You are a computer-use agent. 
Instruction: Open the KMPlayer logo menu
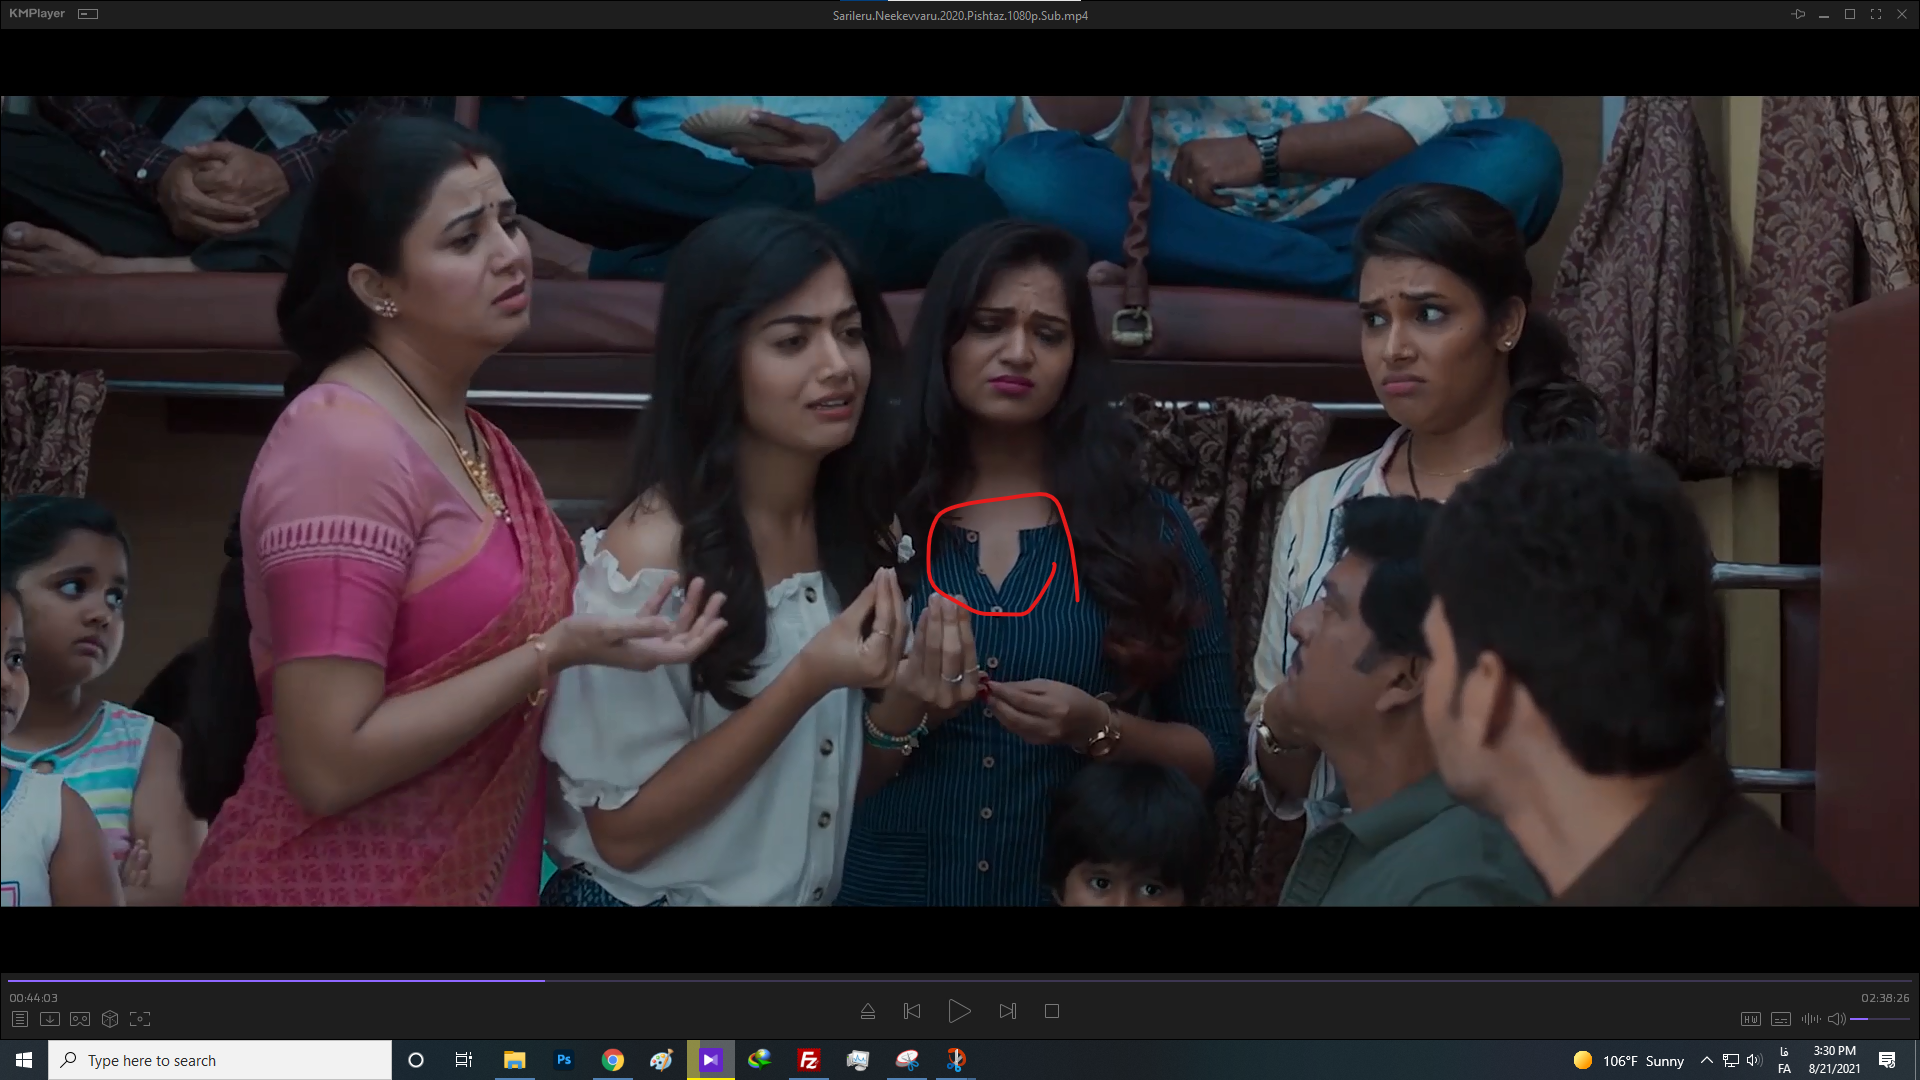tap(37, 13)
